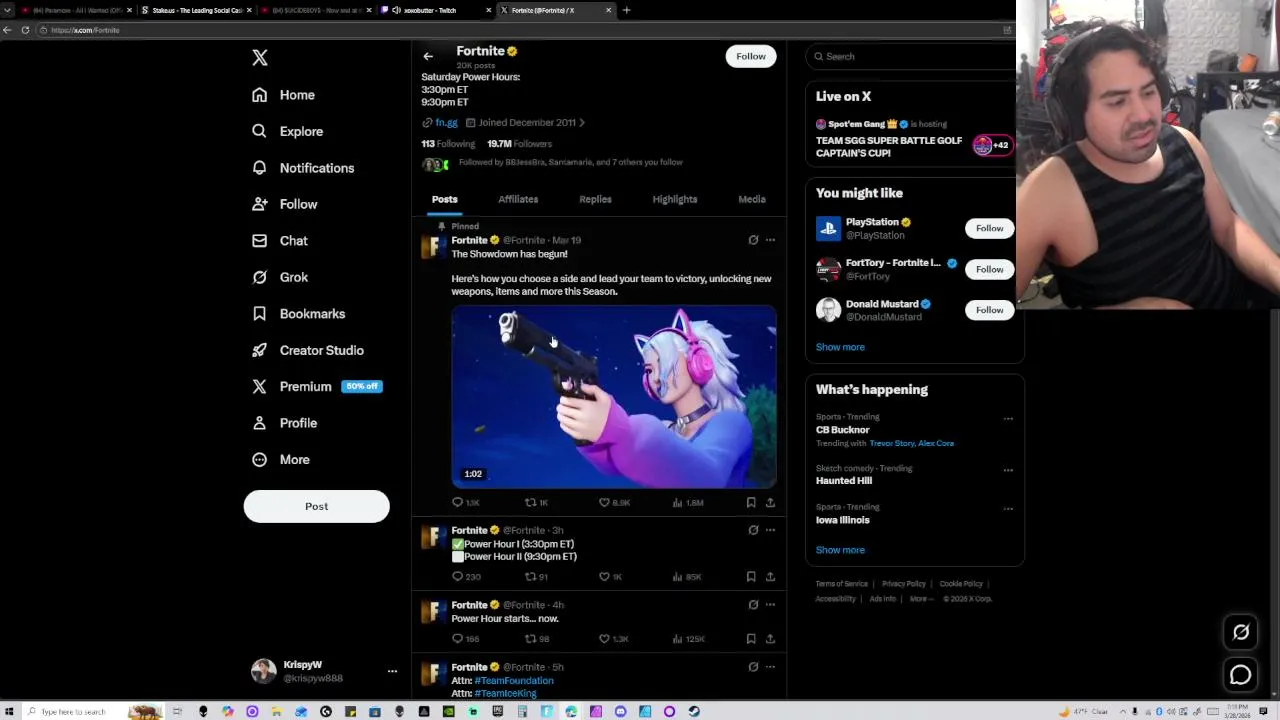Viewport: 1280px width, 720px height.
Task: Click the X logo in the sidebar
Action: pyautogui.click(x=260, y=58)
